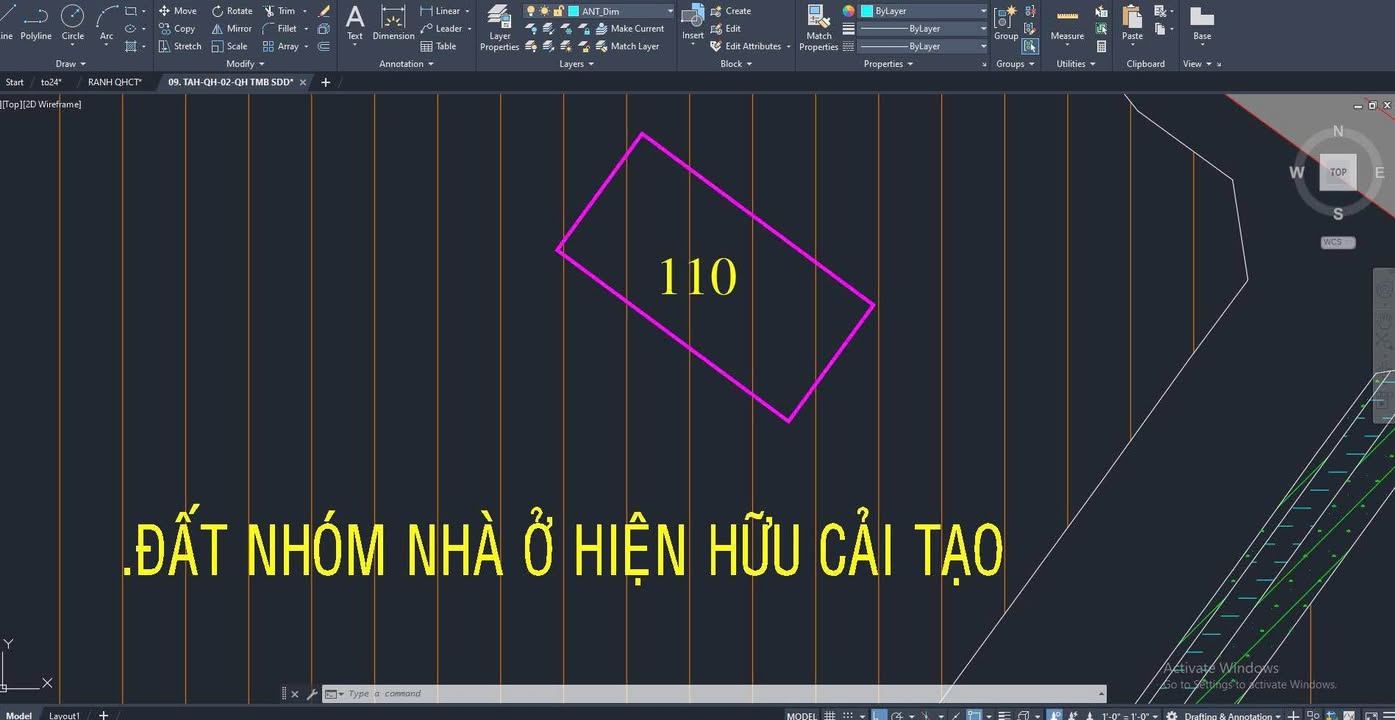Open the layer selection dropdown
The width and height of the screenshot is (1395, 720).
click(668, 10)
